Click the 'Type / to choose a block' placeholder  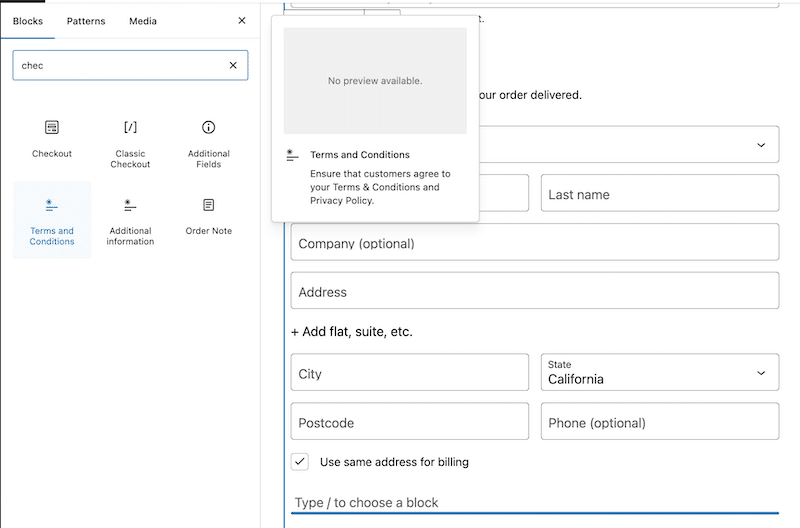pos(366,502)
